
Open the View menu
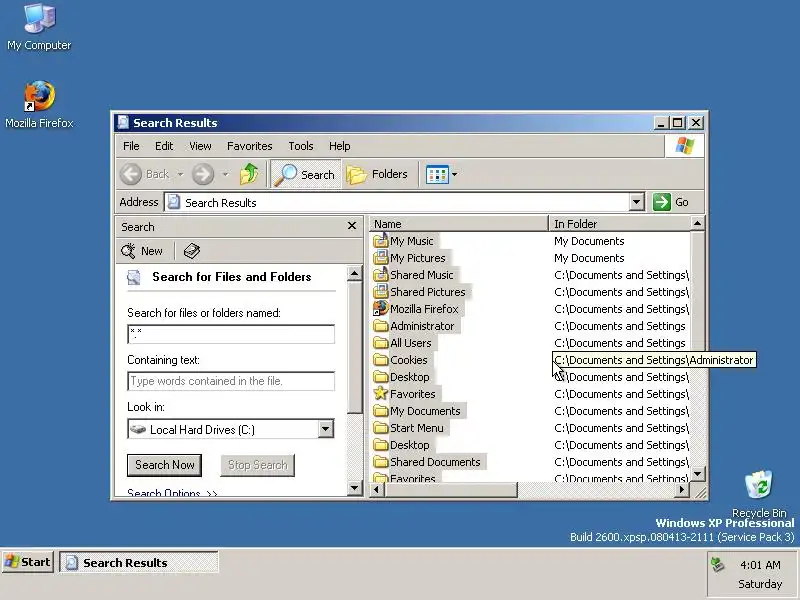click(200, 146)
